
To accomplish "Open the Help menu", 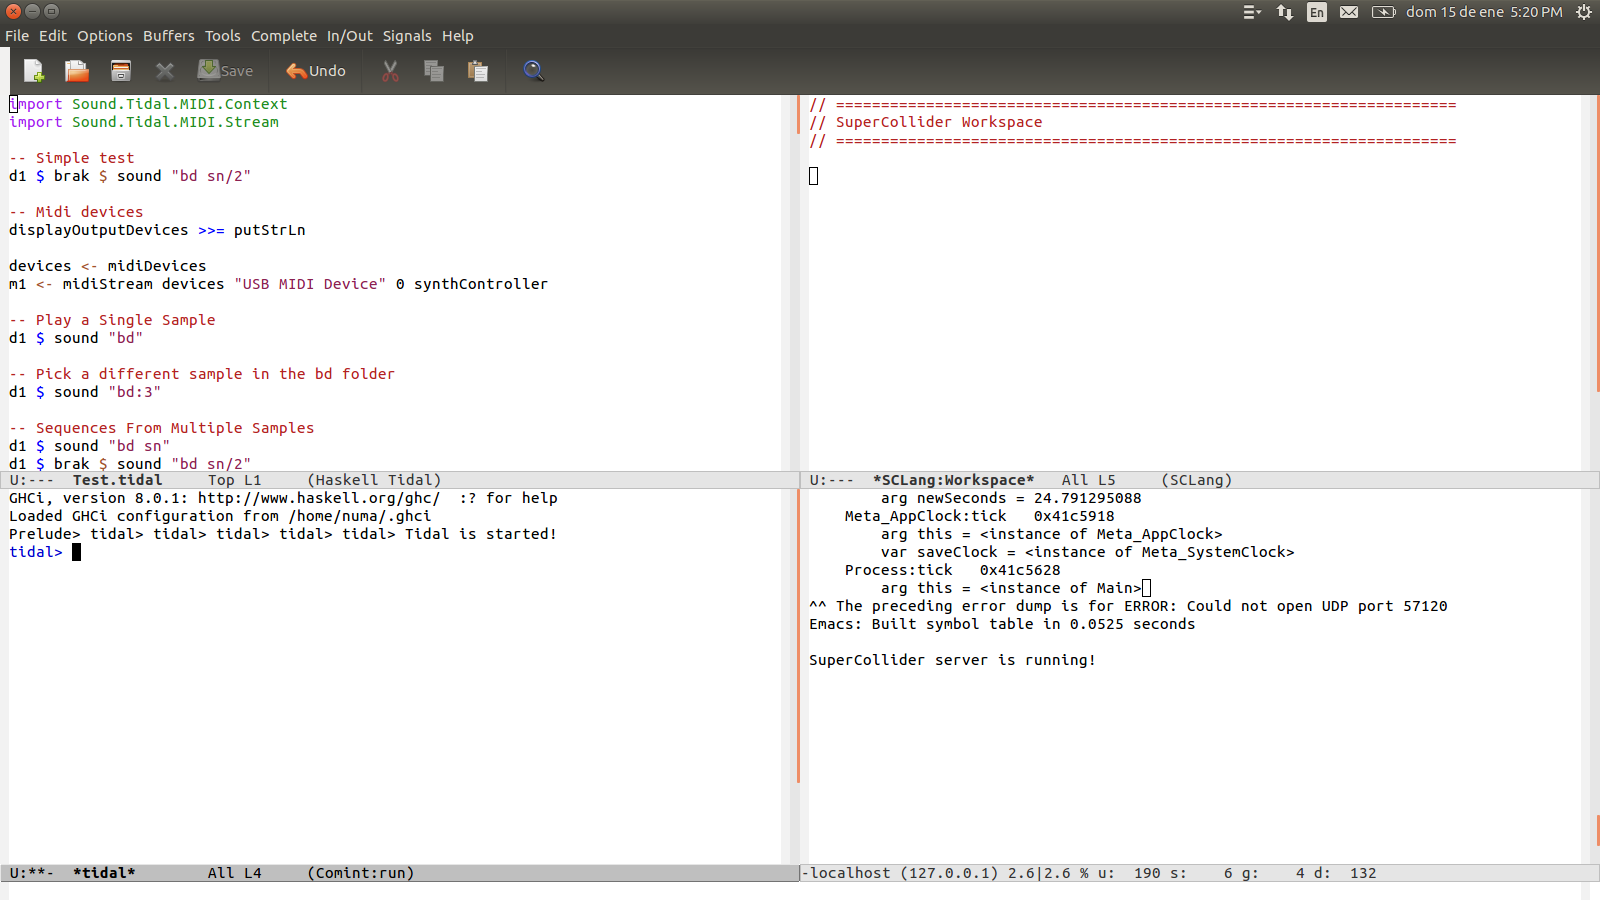I will coord(458,36).
